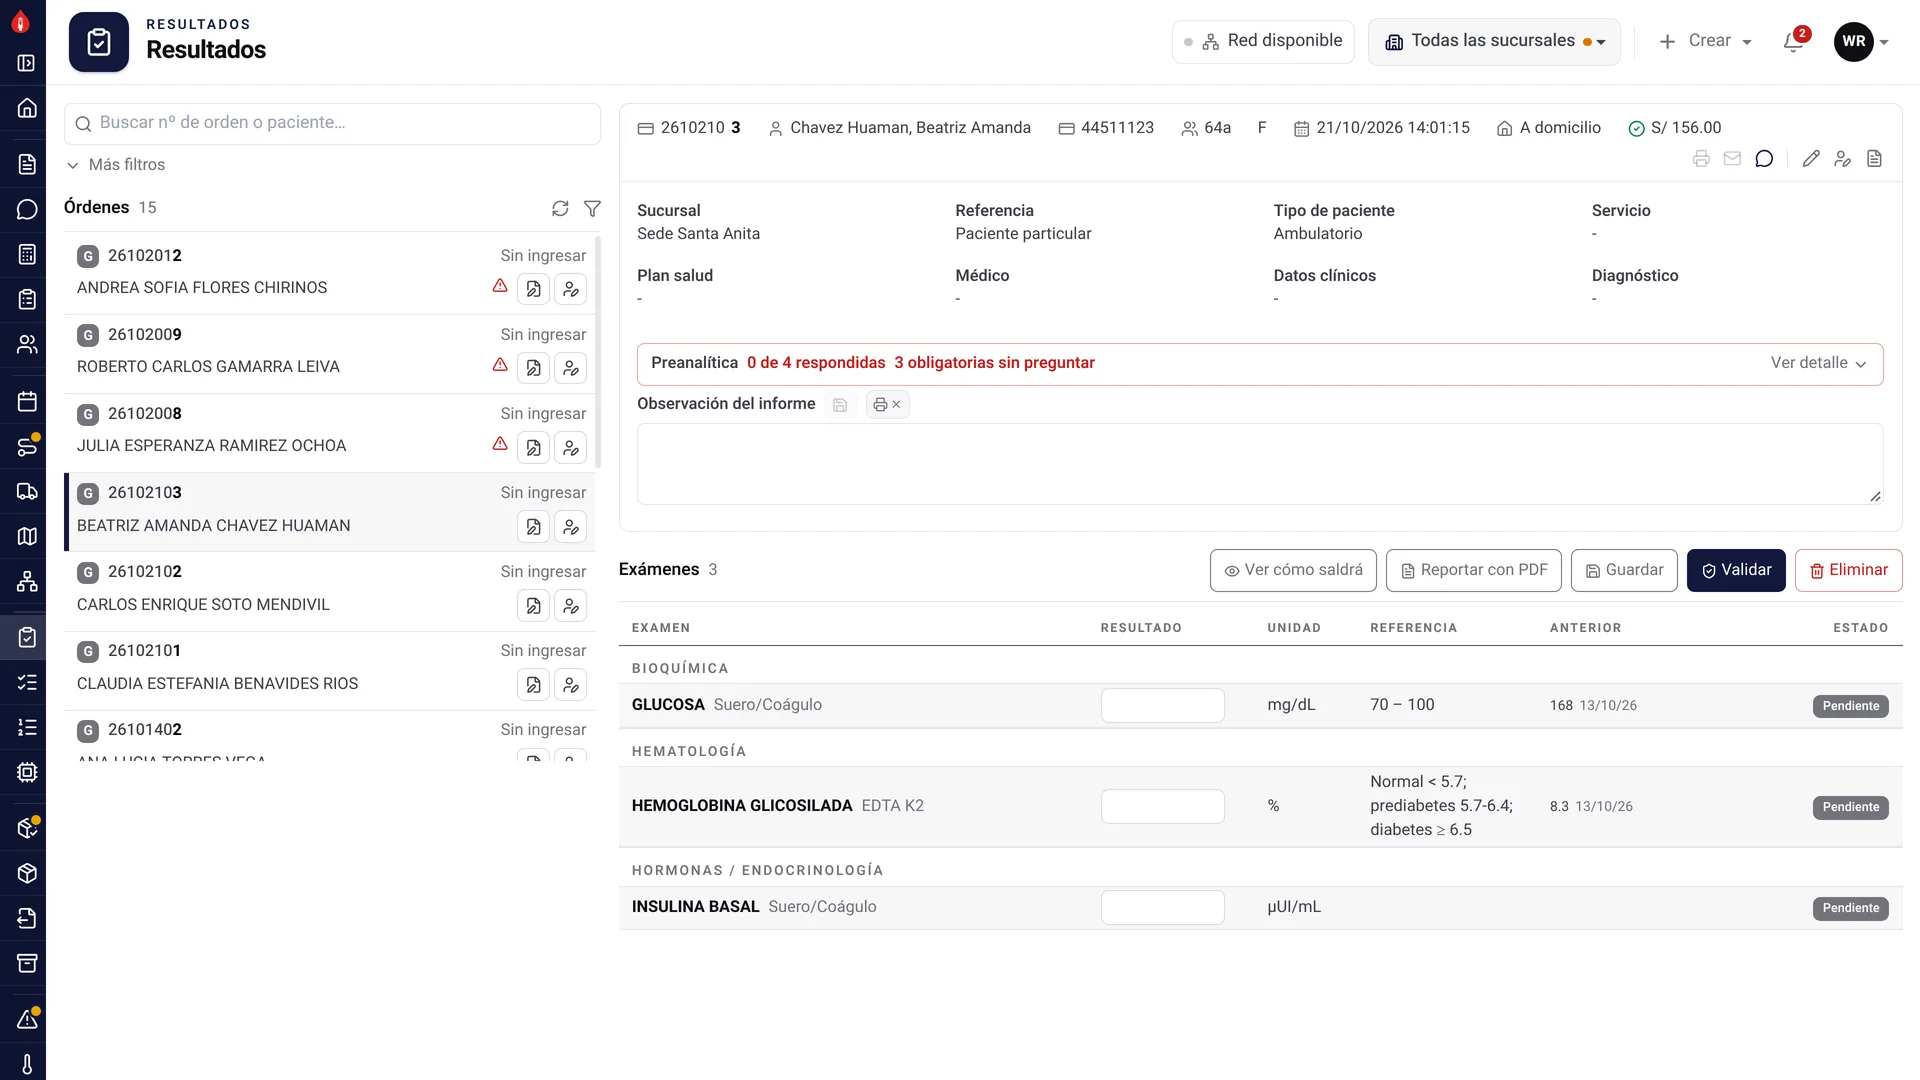Expand Ver detalle of Preanalítica

[x=1818, y=363]
